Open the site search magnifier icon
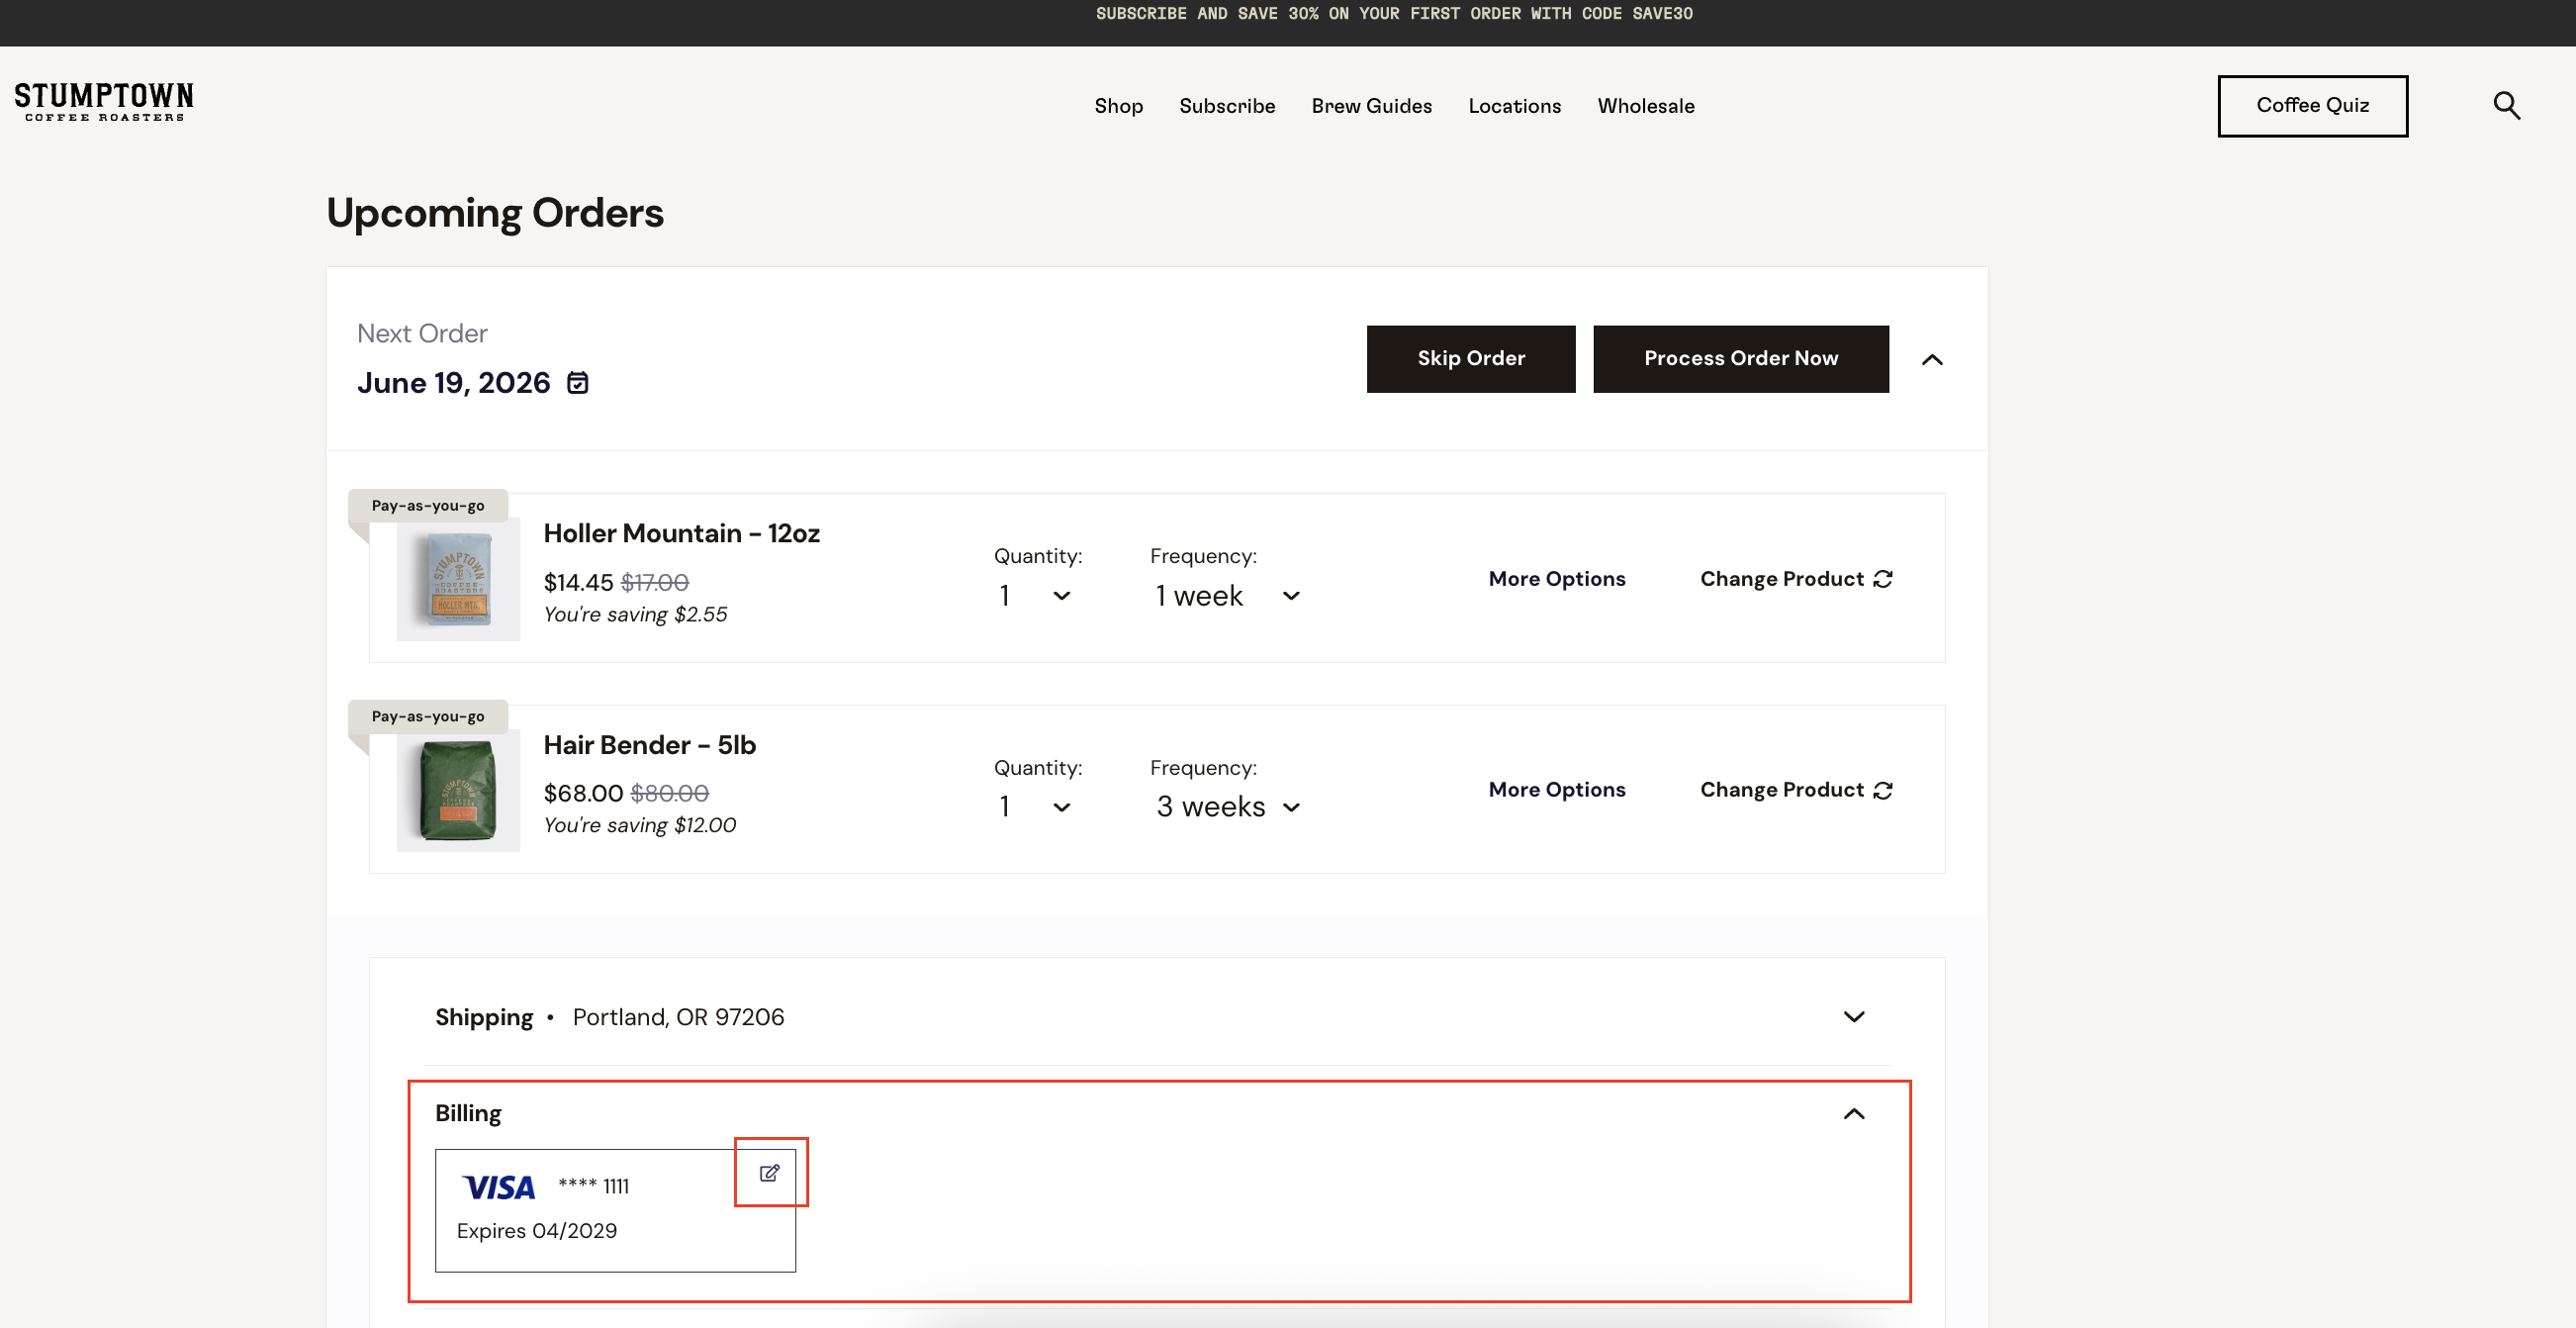 tap(2506, 105)
